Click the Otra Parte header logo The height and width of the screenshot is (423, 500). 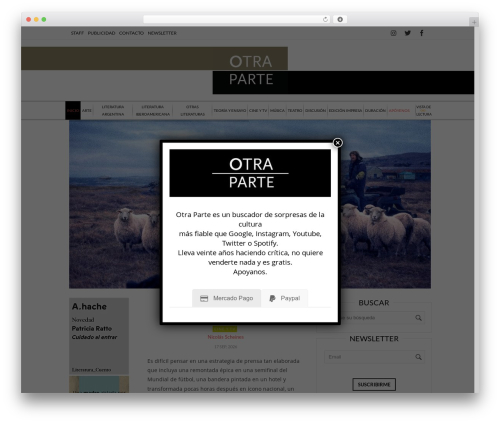coord(251,70)
